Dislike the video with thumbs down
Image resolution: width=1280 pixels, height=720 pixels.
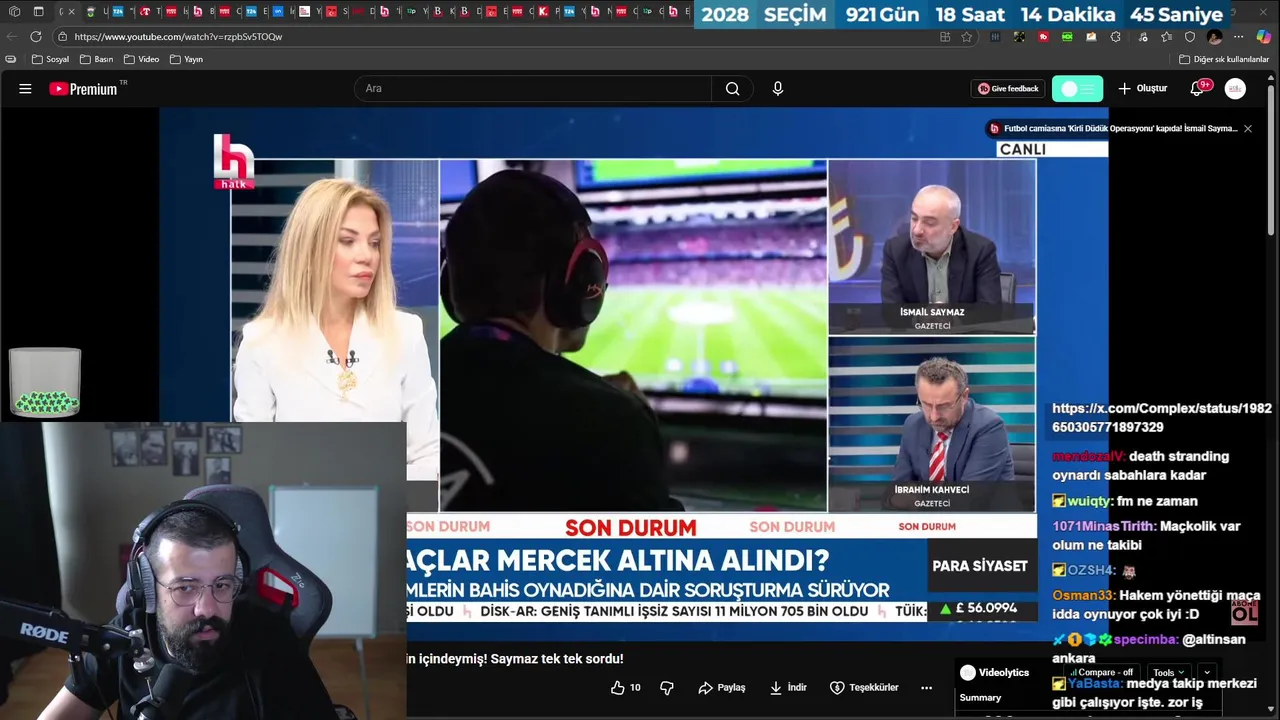(x=667, y=687)
